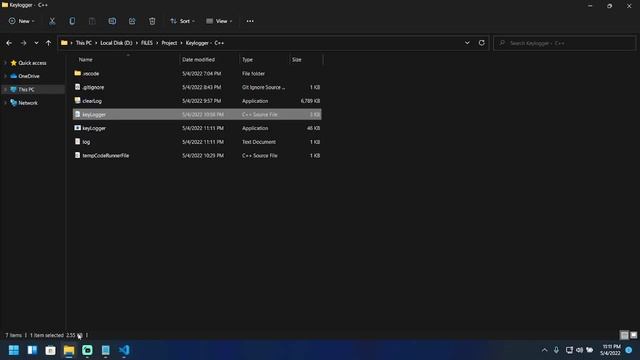This screenshot has height=360, width=640.
Task: Go forward with the right arrow
Action: pyautogui.click(x=23, y=43)
